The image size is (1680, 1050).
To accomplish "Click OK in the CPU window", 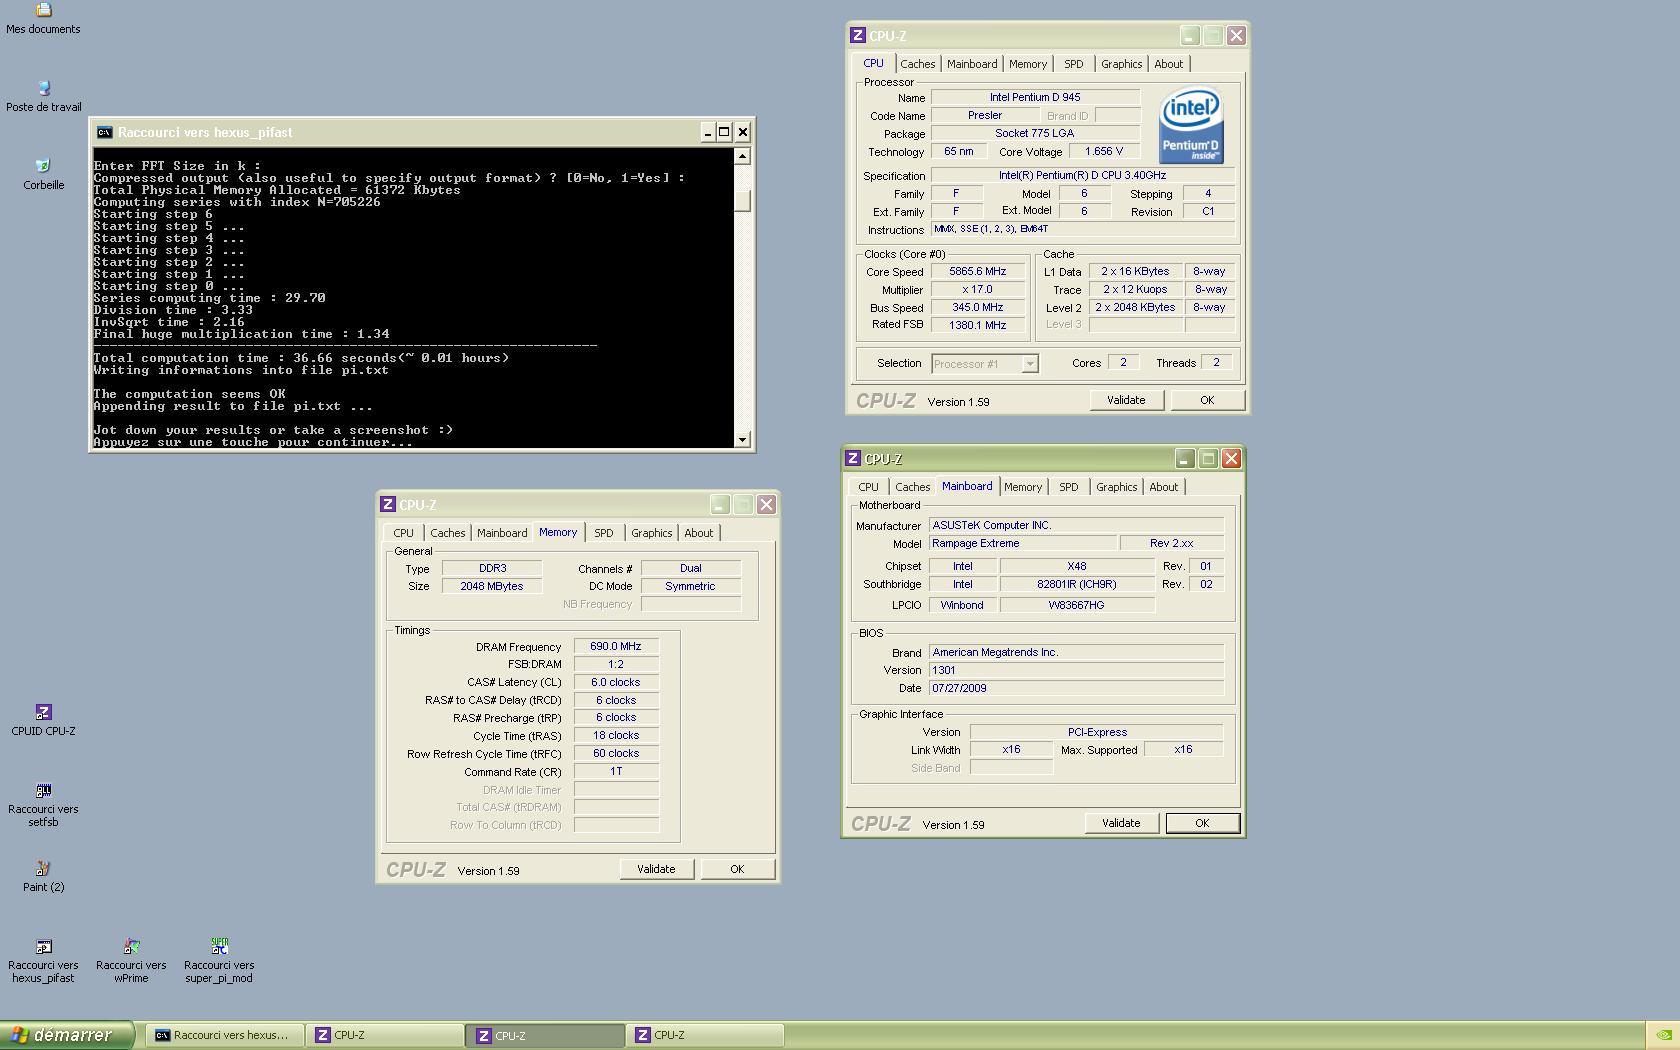I will coord(1207,400).
